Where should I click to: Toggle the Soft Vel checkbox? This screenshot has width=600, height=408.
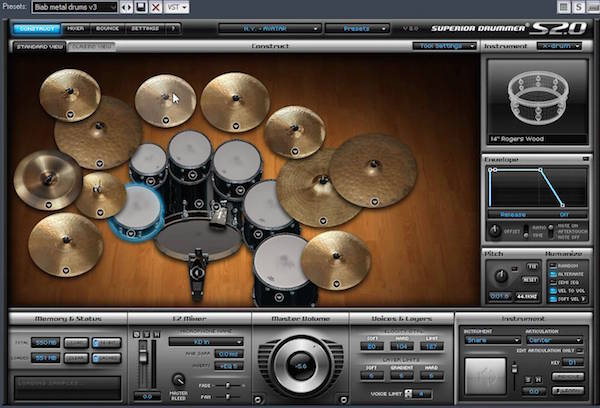[553, 299]
